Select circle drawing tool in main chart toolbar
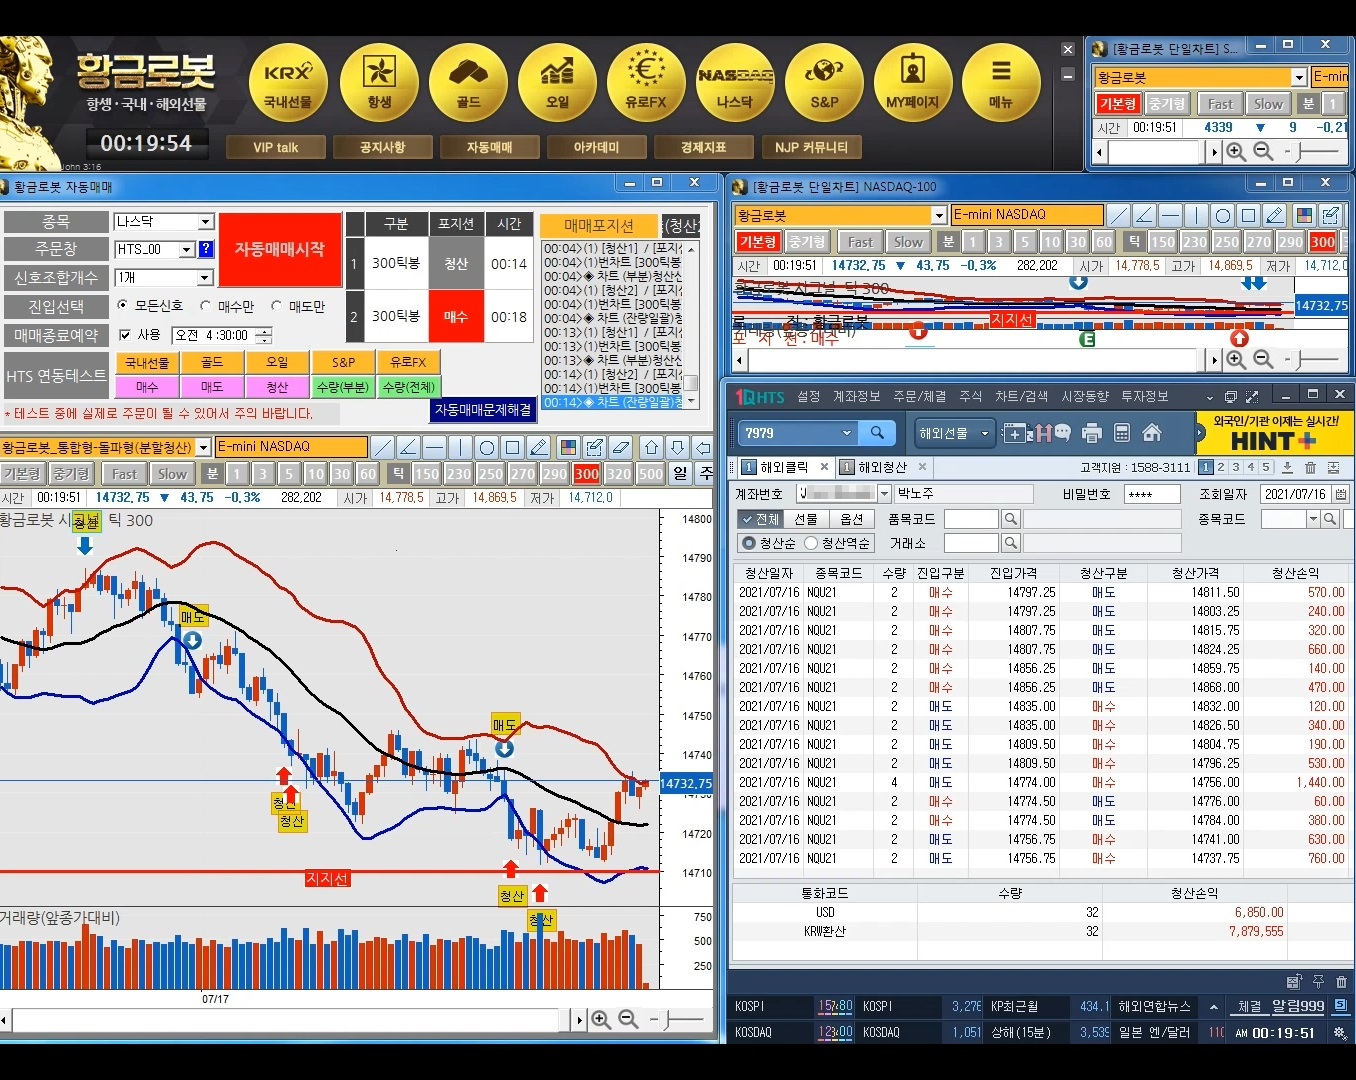Viewport: 1356px width, 1080px height. tap(486, 447)
